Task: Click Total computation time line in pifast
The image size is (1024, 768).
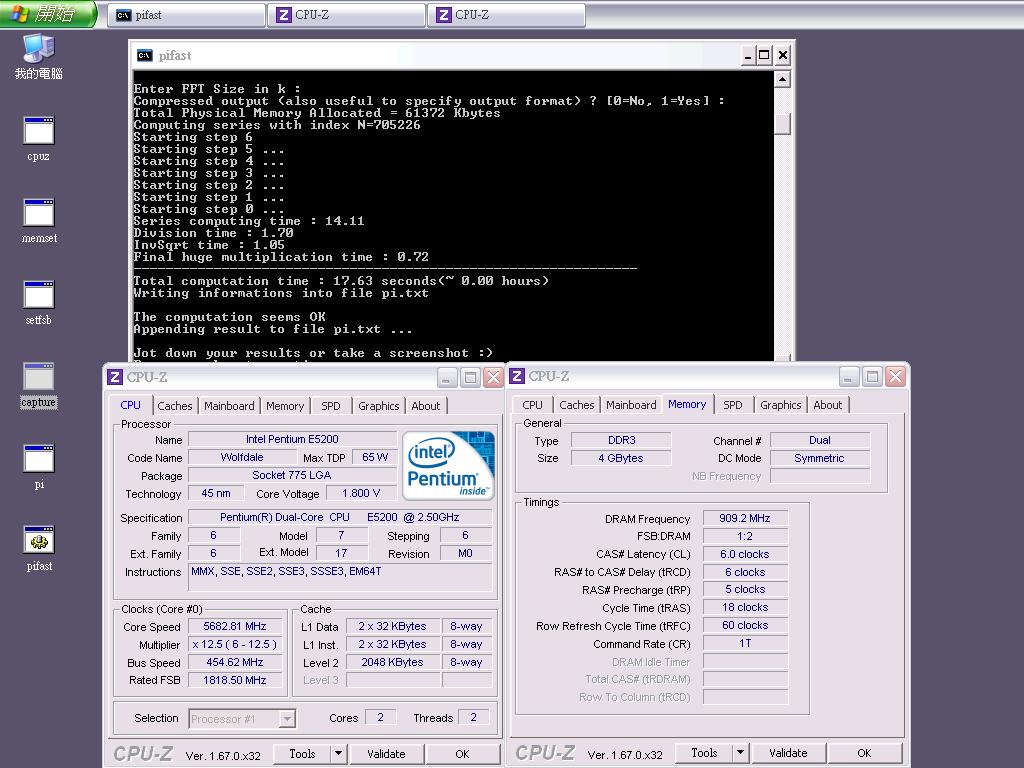Action: pos(341,281)
